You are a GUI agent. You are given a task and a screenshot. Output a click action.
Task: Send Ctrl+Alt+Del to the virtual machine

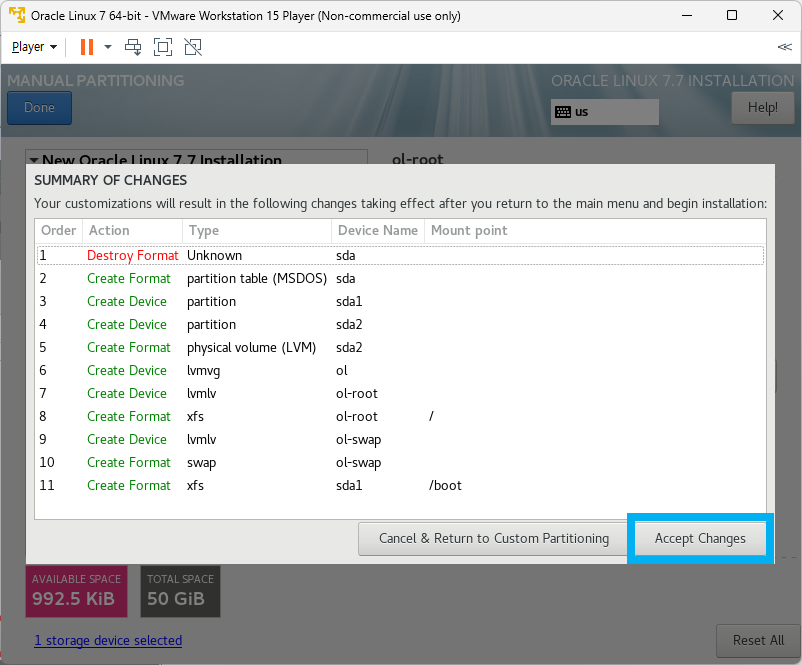[x=133, y=47]
